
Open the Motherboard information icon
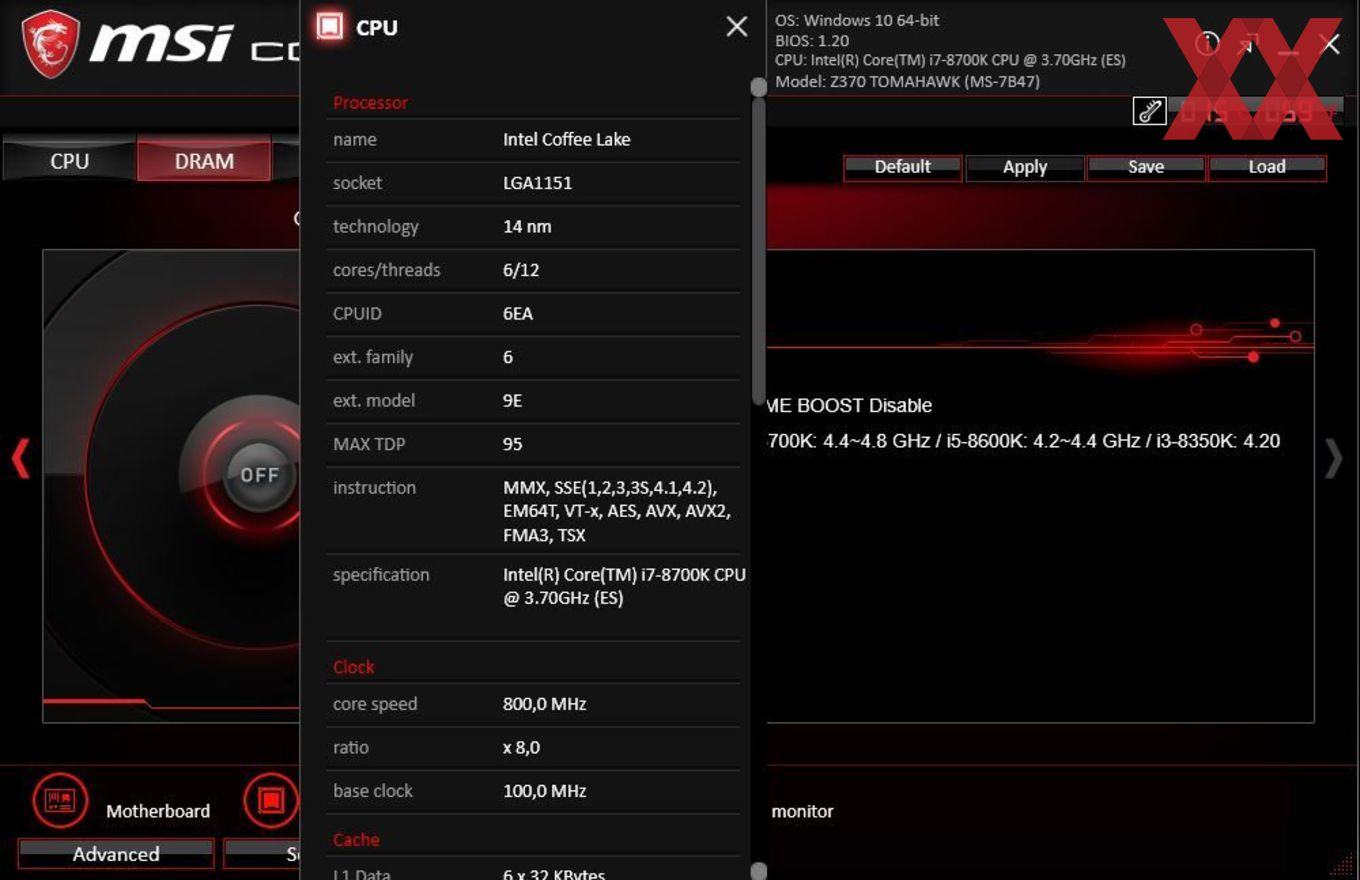(60, 800)
